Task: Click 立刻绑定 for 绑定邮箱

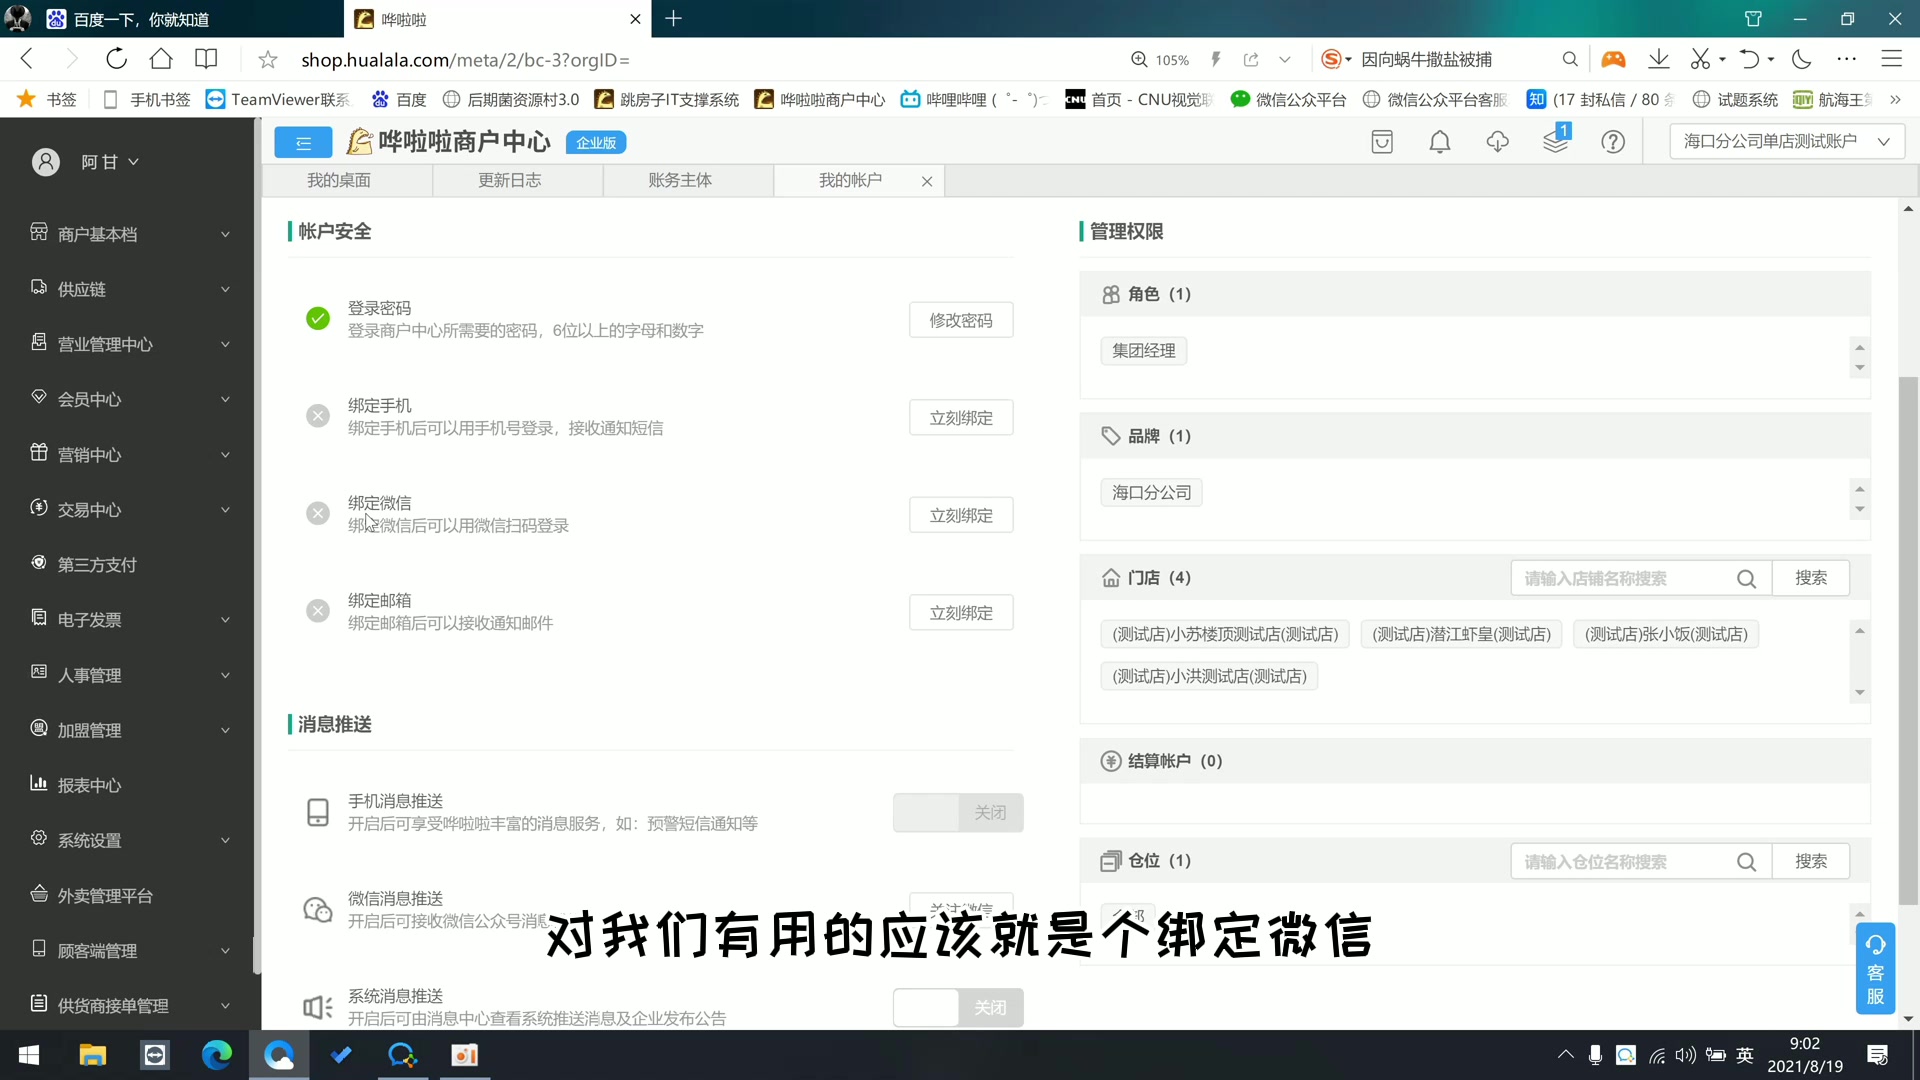Action: tap(961, 613)
